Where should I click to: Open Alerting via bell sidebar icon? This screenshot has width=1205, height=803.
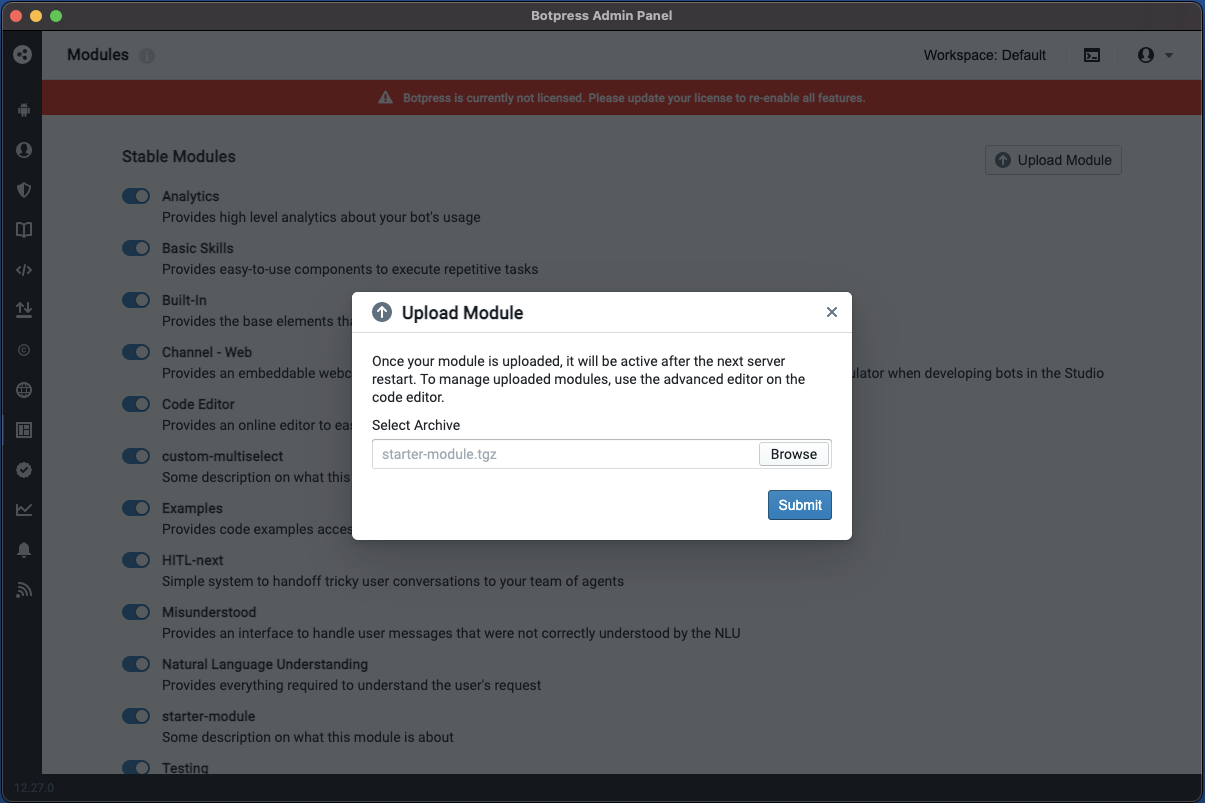24,550
